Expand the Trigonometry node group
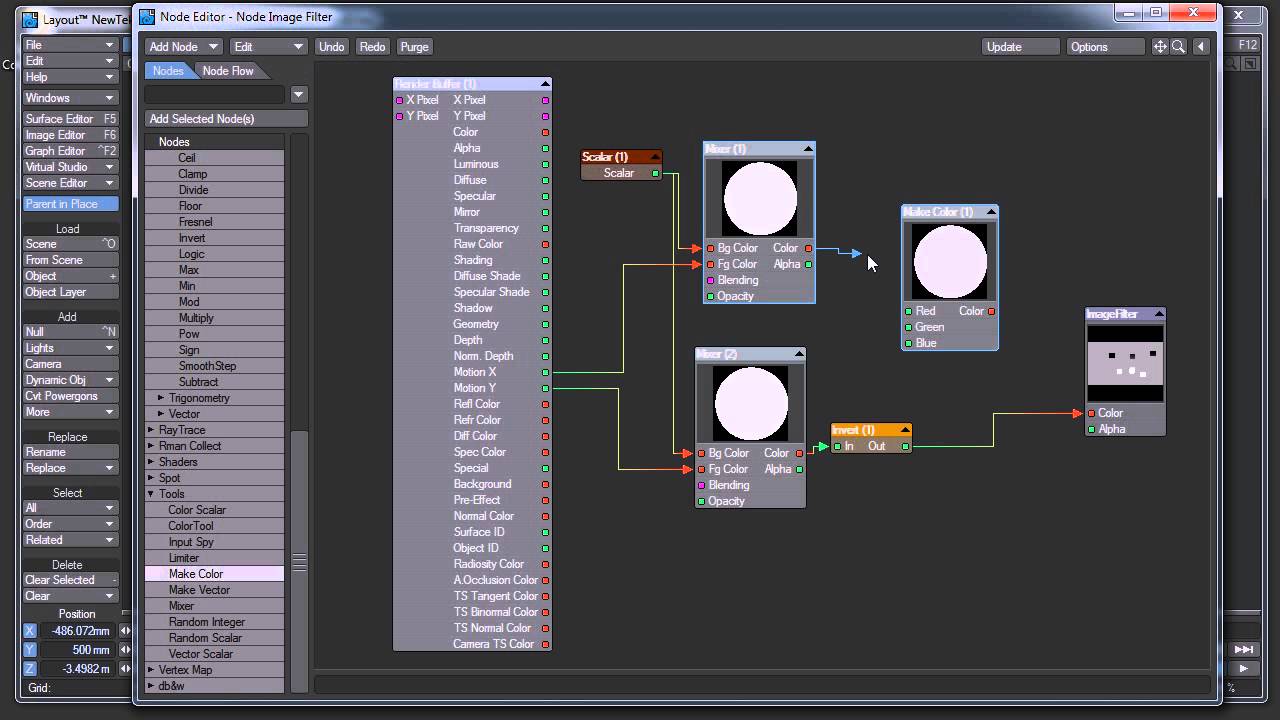The height and width of the screenshot is (720, 1280). click(x=161, y=398)
